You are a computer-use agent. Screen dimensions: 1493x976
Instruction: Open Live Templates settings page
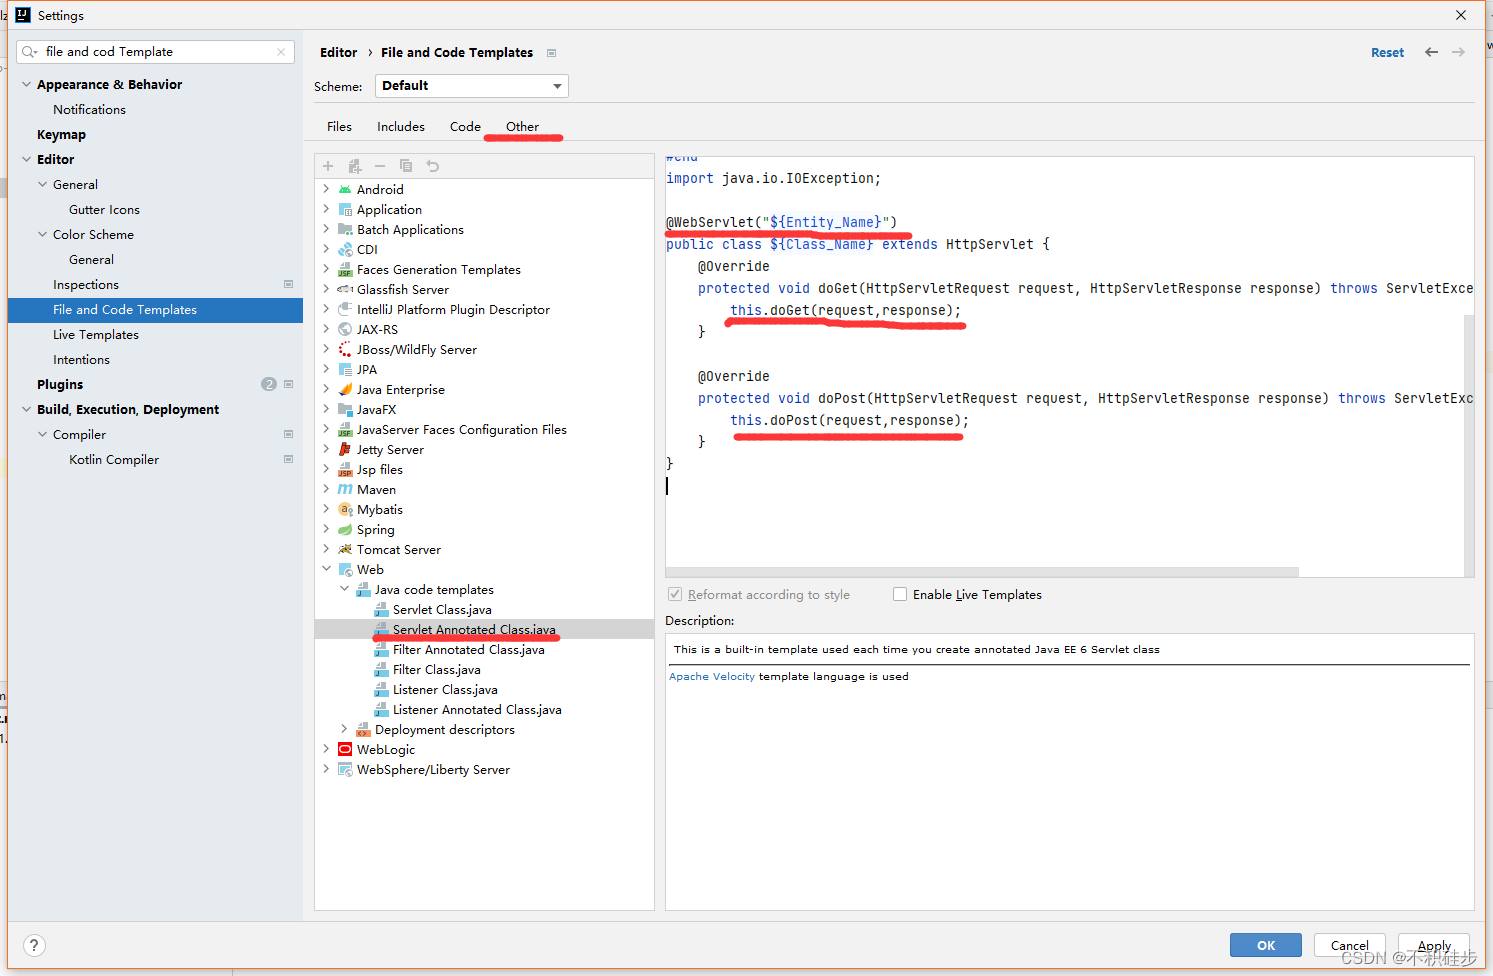(95, 335)
